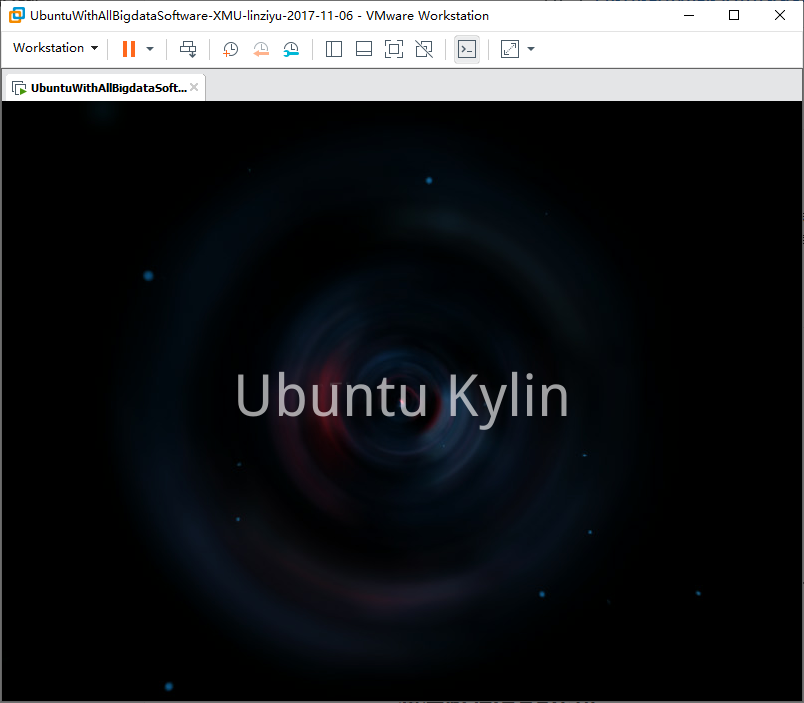Switch to Unity mode
The image size is (804, 703).
pyautogui.click(x=424, y=49)
